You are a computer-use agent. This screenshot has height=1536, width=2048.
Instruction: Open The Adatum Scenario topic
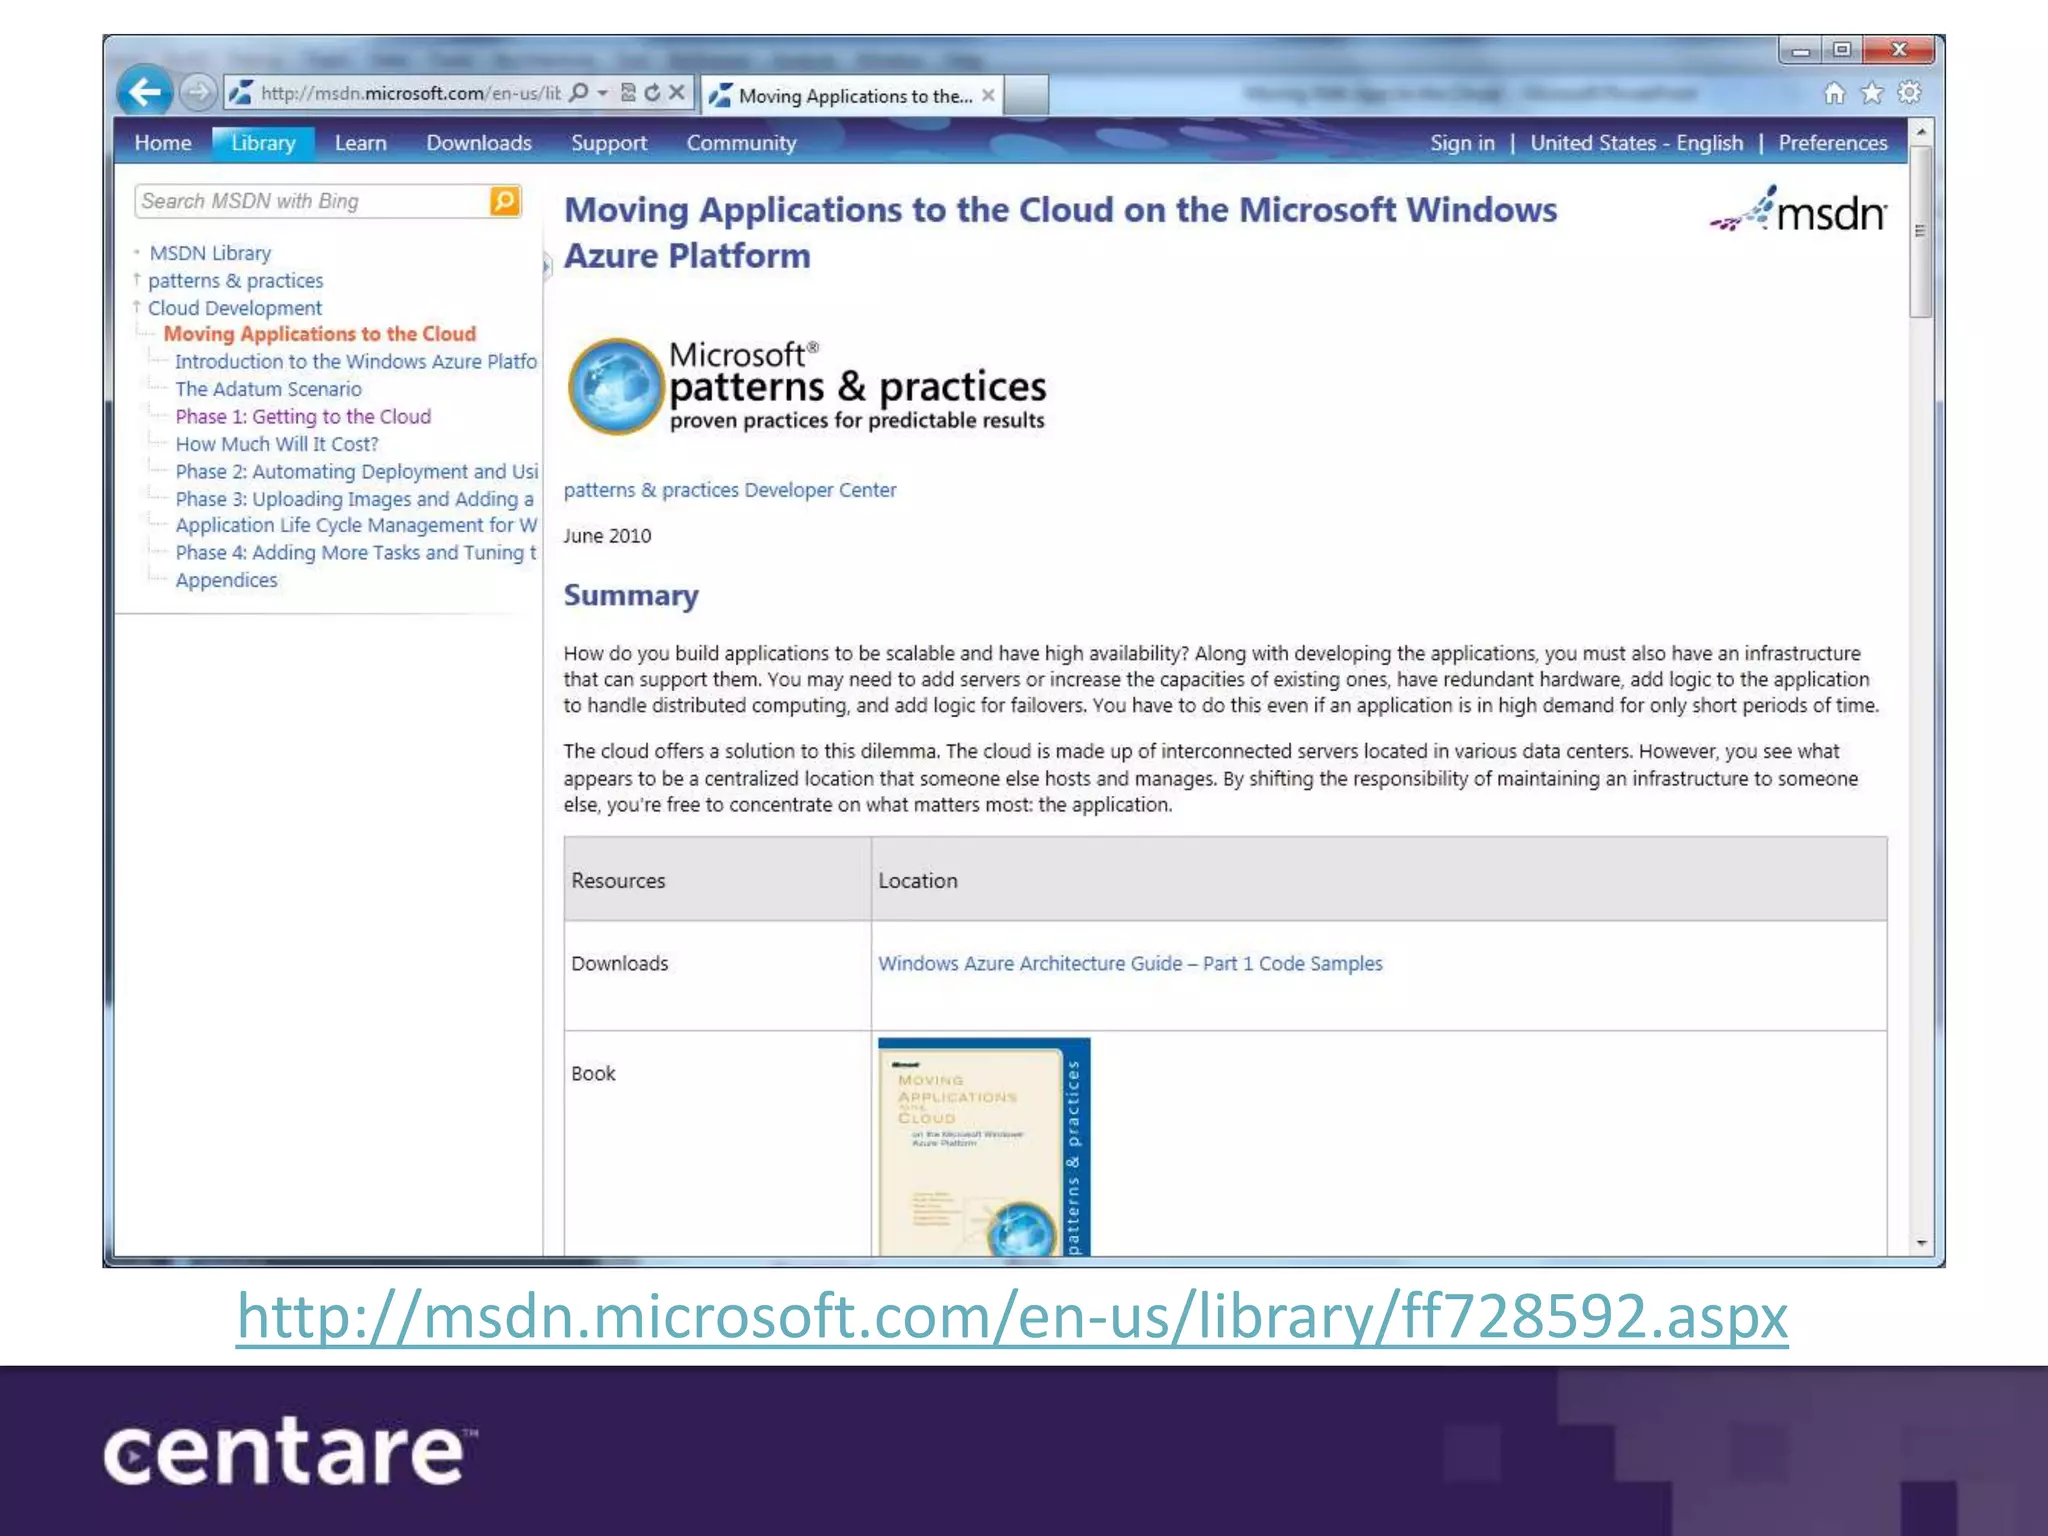pyautogui.click(x=268, y=389)
